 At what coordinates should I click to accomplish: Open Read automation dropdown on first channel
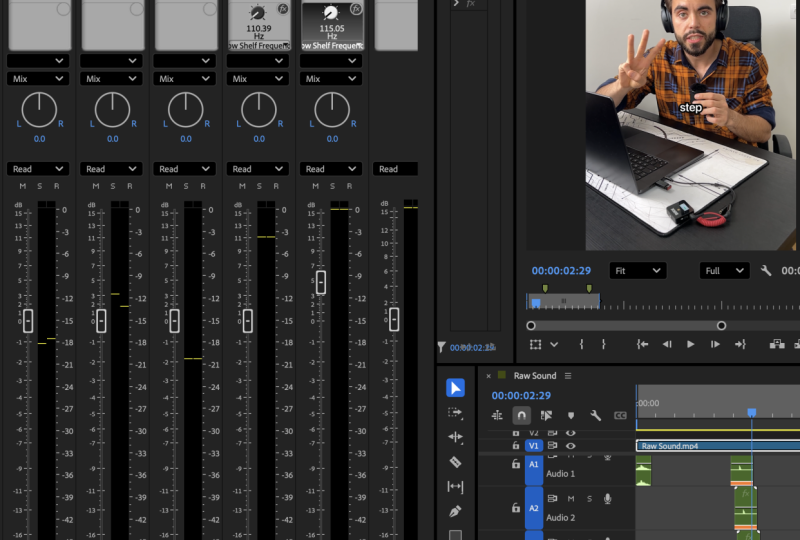point(38,169)
